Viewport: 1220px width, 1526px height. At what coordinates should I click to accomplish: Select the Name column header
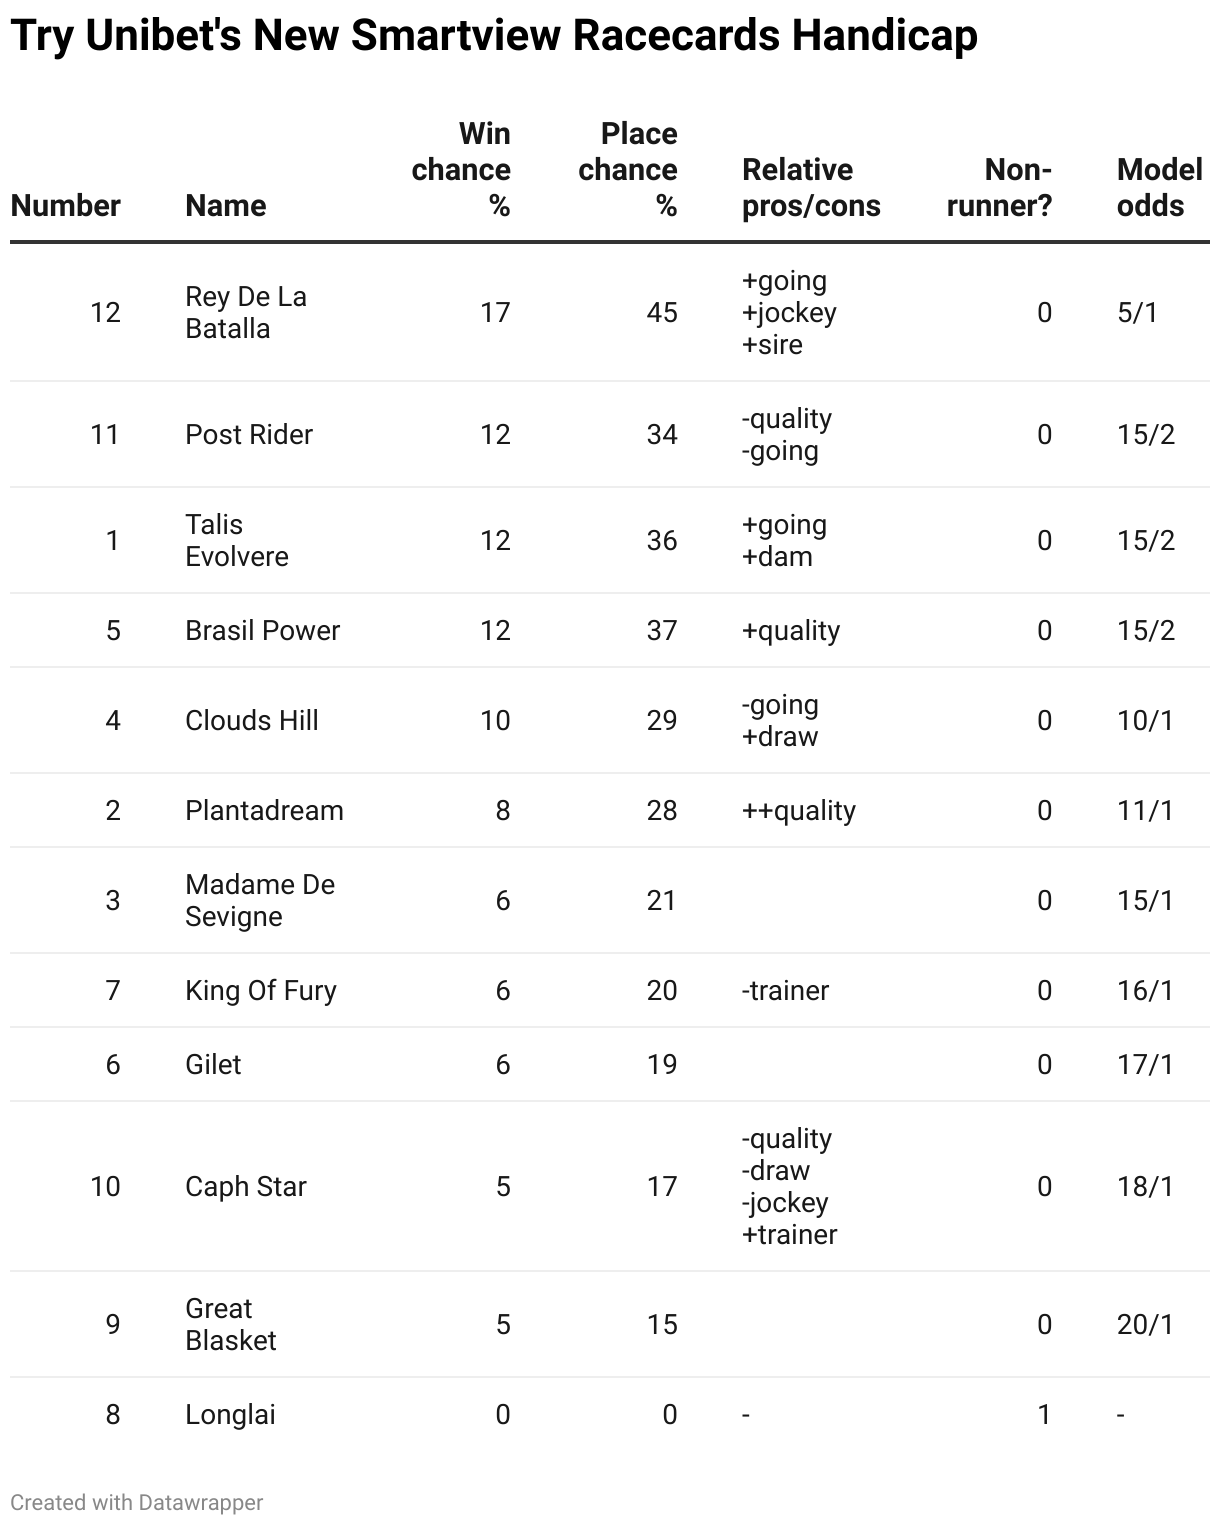pos(226,206)
